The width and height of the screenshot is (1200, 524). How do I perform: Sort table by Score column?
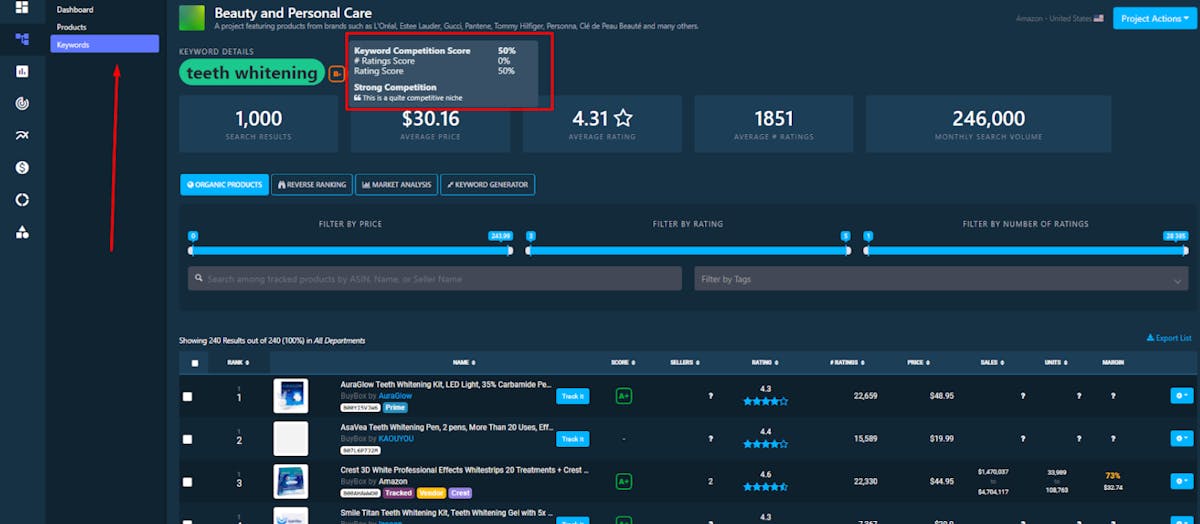623,362
